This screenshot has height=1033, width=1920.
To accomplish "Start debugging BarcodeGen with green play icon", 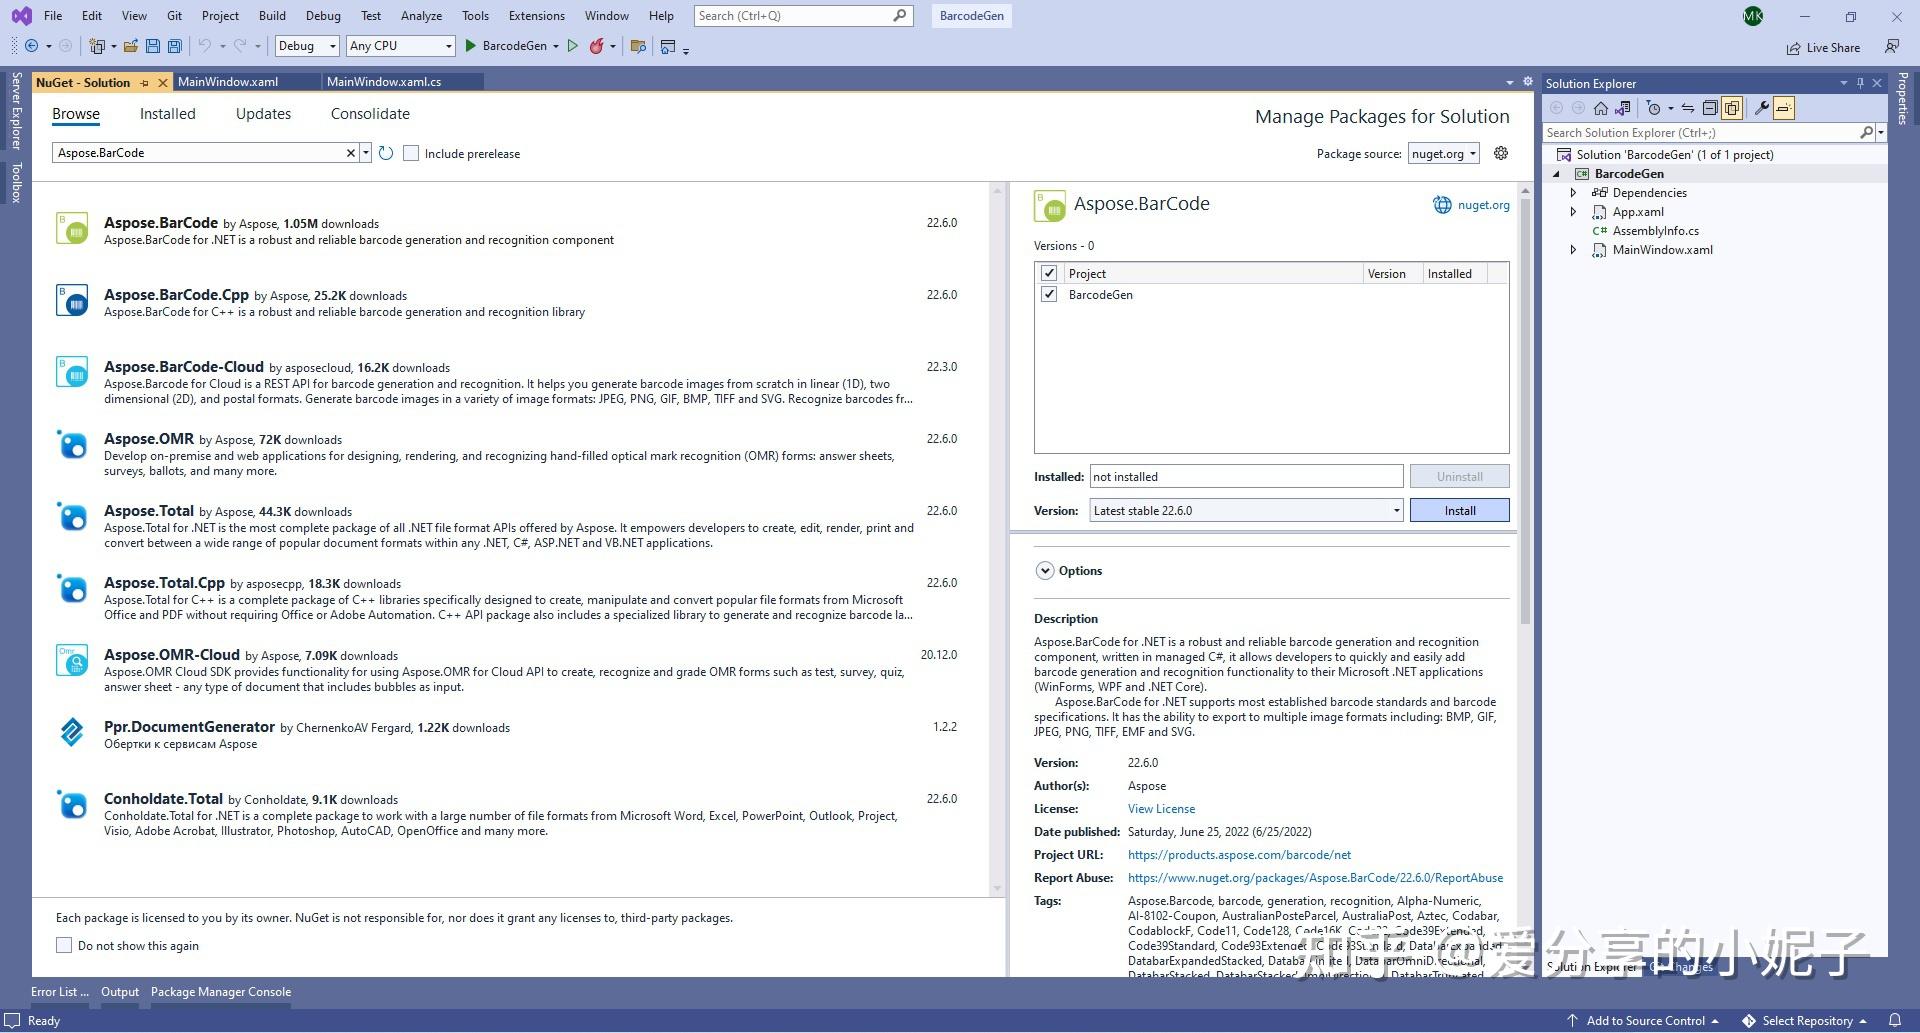I will (x=470, y=46).
